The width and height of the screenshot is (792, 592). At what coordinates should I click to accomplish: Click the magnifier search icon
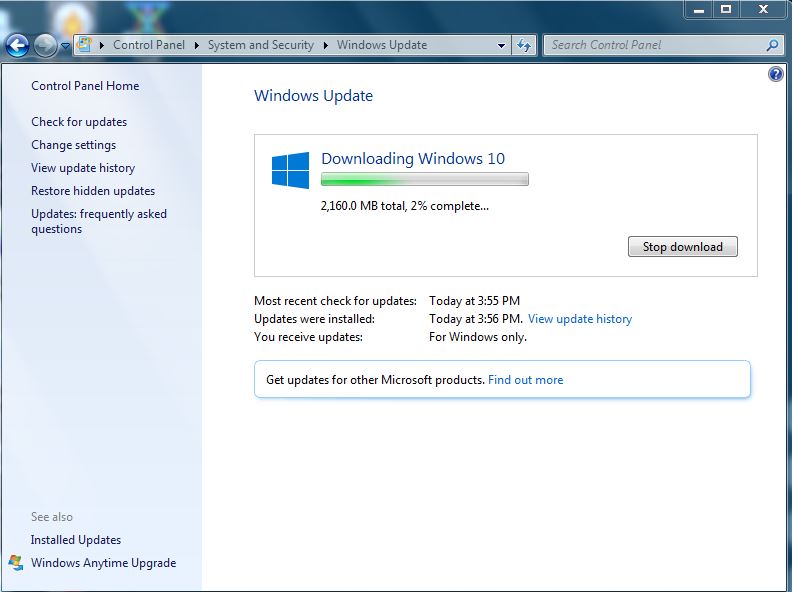coord(772,45)
